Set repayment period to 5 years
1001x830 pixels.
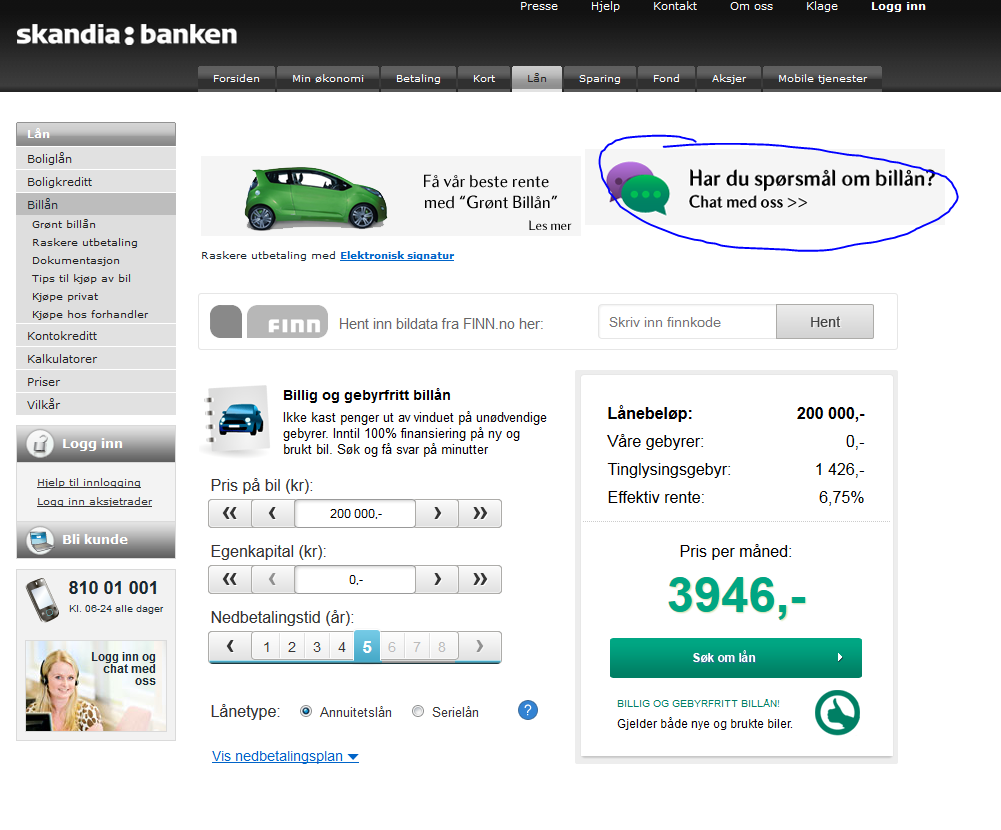click(367, 647)
